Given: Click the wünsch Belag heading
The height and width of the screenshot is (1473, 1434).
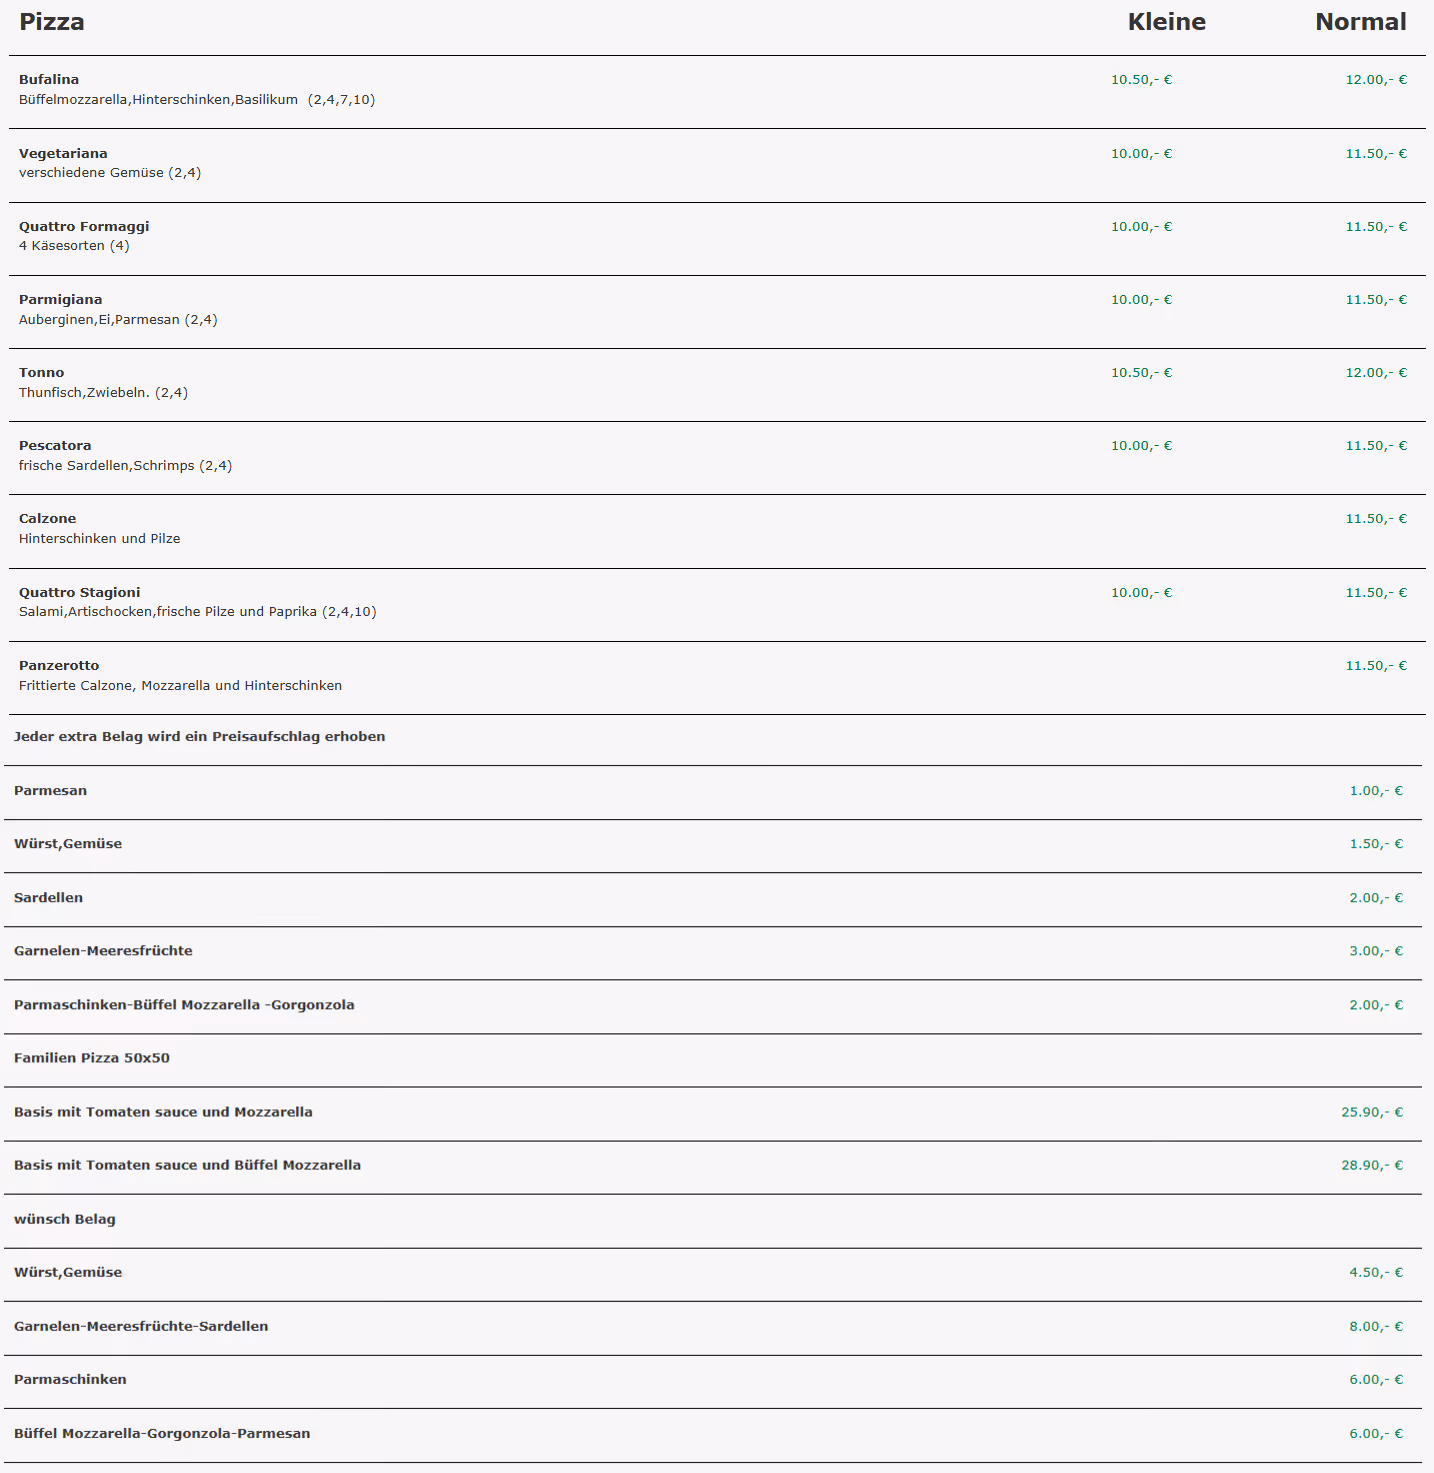Looking at the screenshot, I should (65, 1219).
